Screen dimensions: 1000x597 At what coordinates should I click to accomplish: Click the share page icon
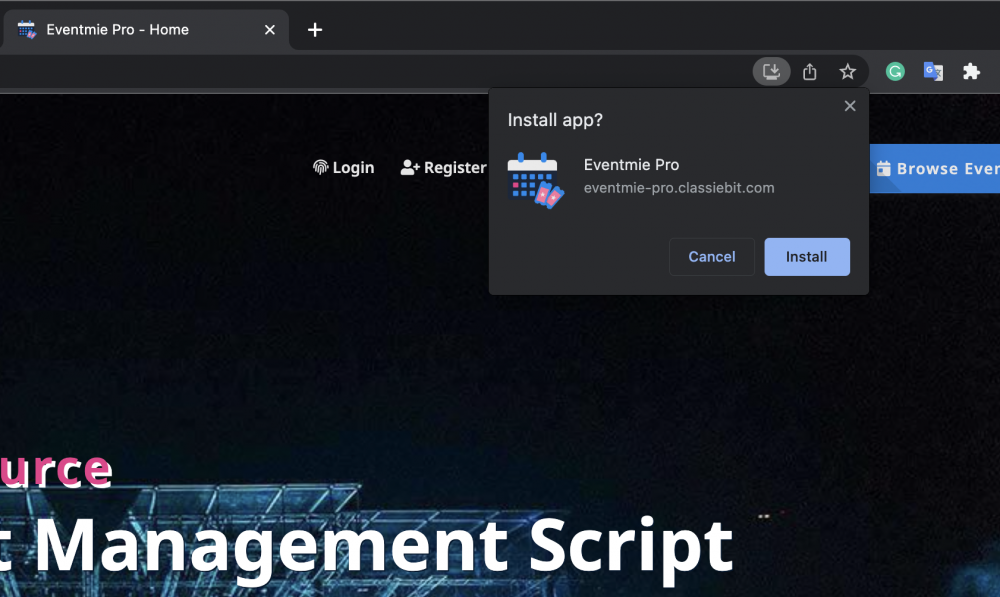[810, 71]
